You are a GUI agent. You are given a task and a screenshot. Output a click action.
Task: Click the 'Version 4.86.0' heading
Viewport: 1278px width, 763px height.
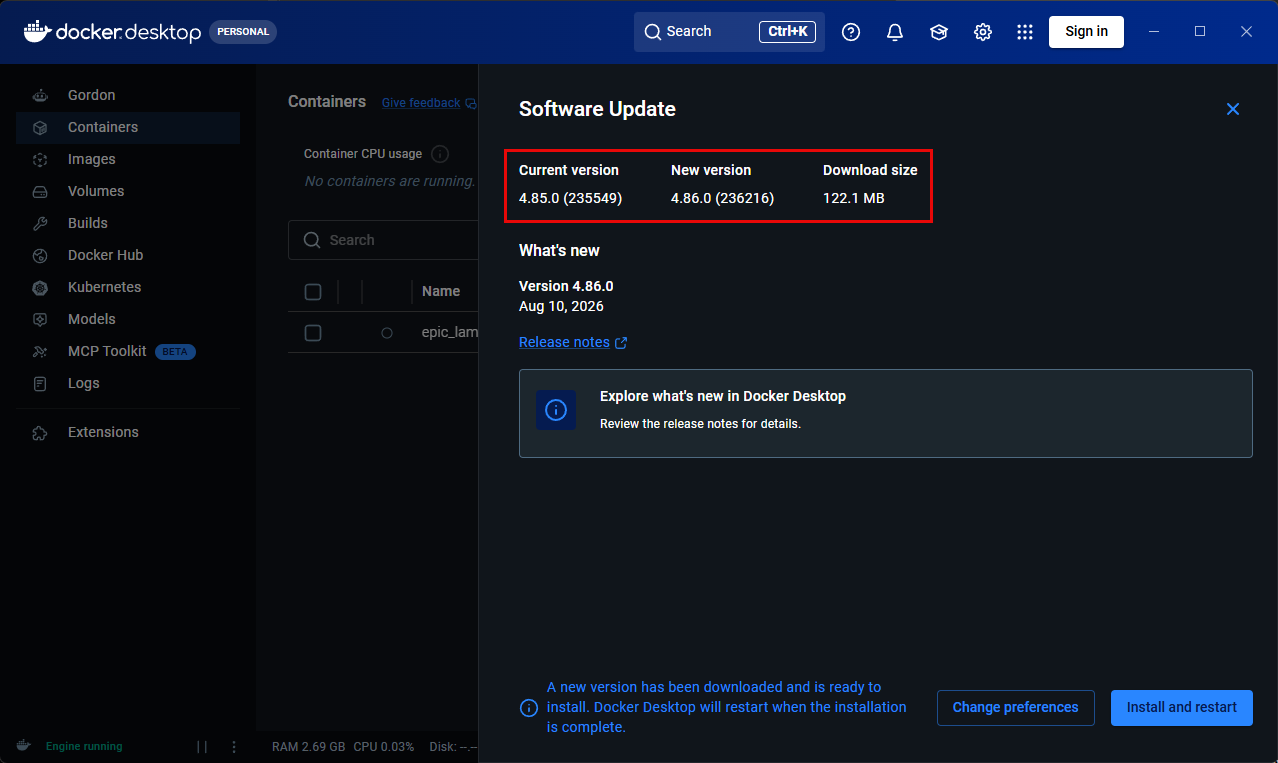(x=566, y=286)
